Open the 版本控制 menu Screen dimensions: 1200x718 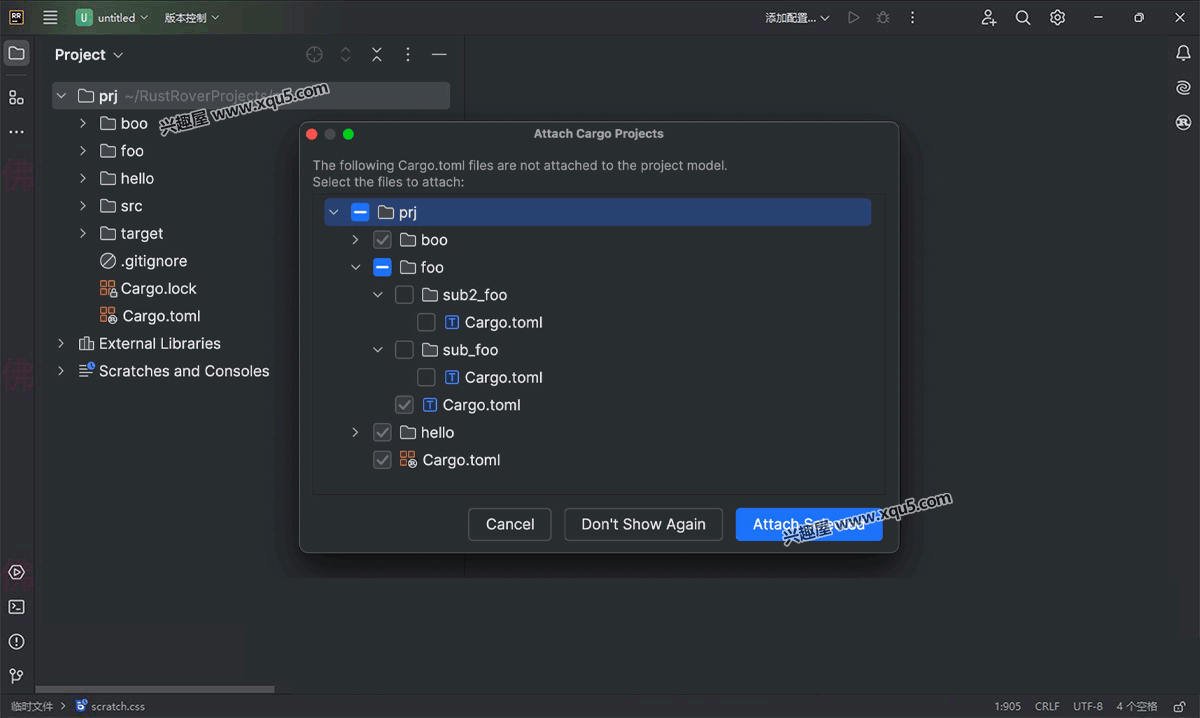(x=192, y=17)
